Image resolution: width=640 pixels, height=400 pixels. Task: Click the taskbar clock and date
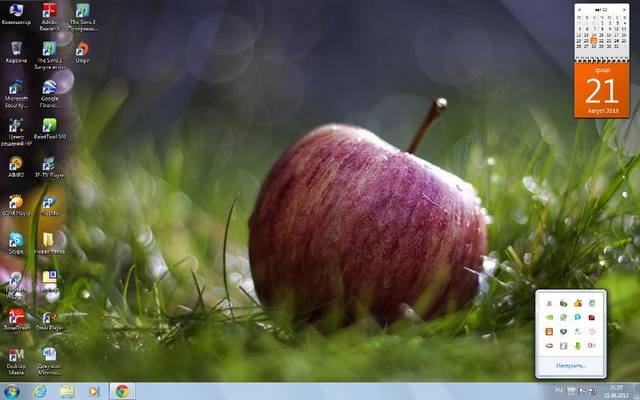616,391
